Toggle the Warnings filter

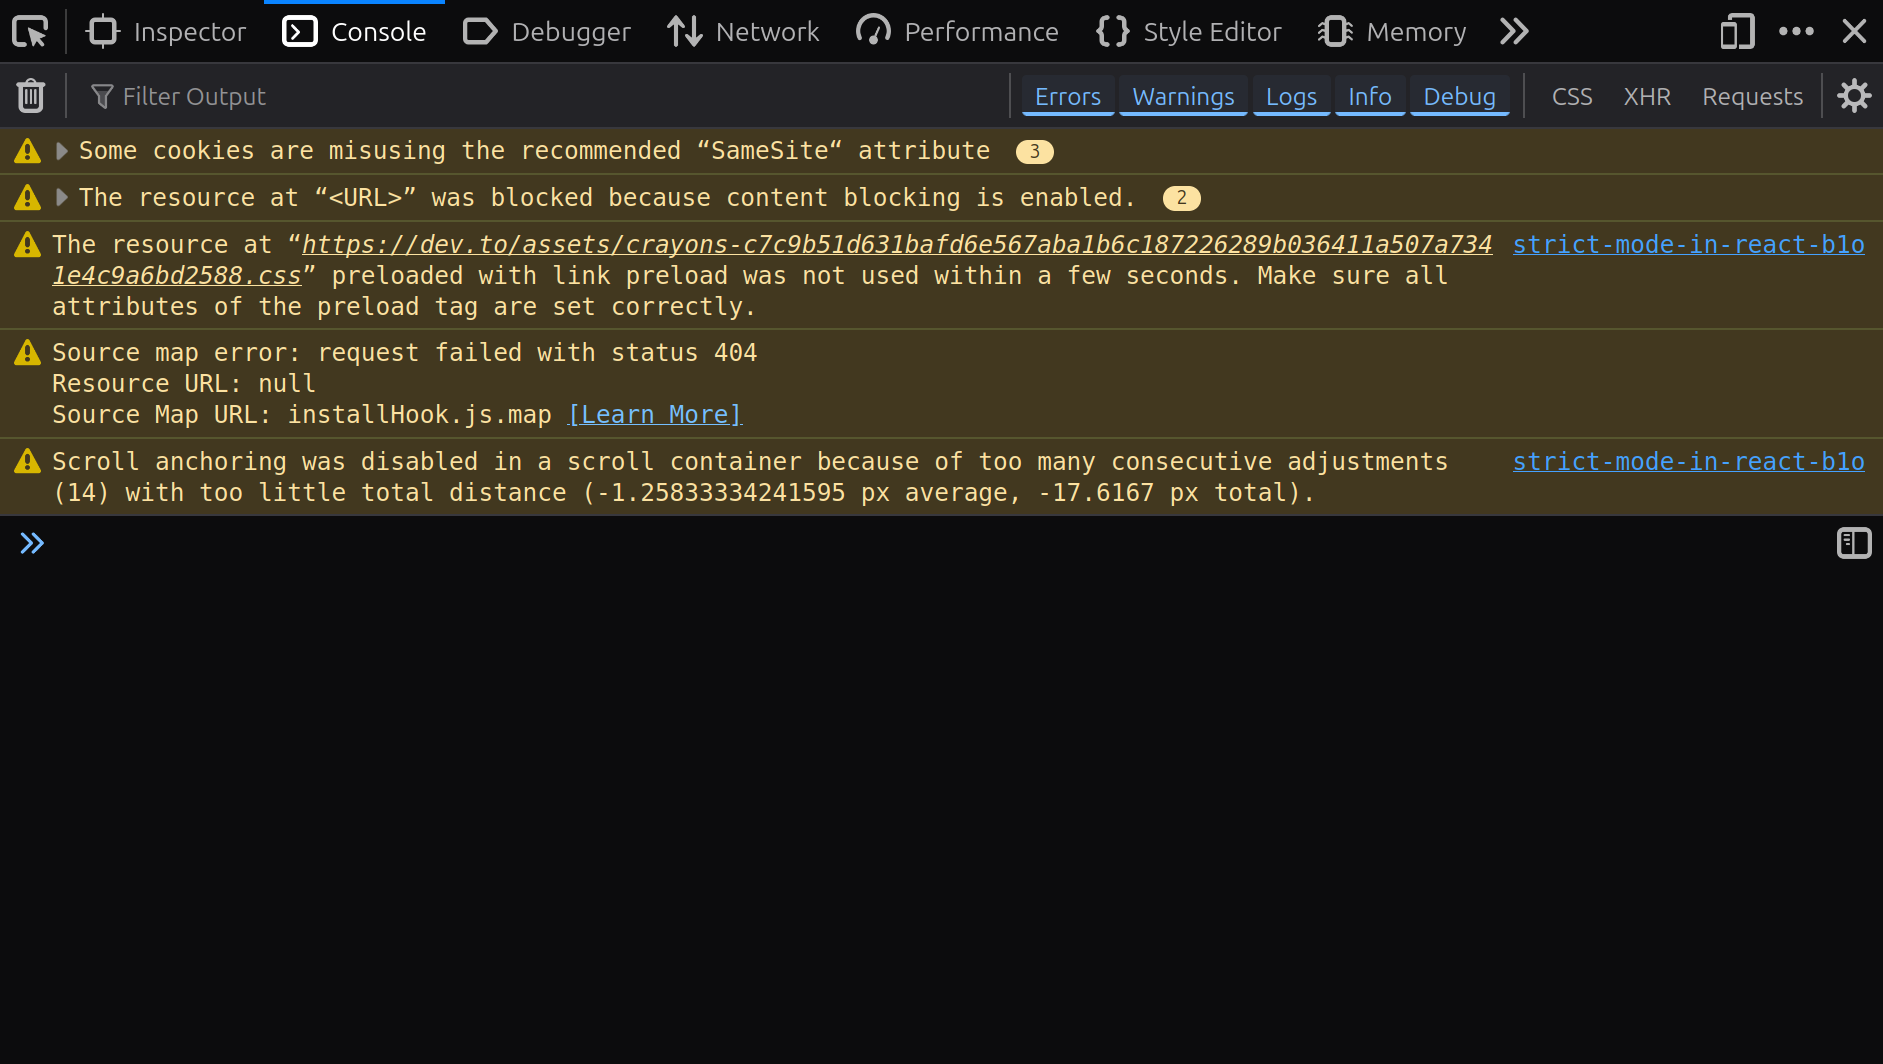[x=1183, y=96]
